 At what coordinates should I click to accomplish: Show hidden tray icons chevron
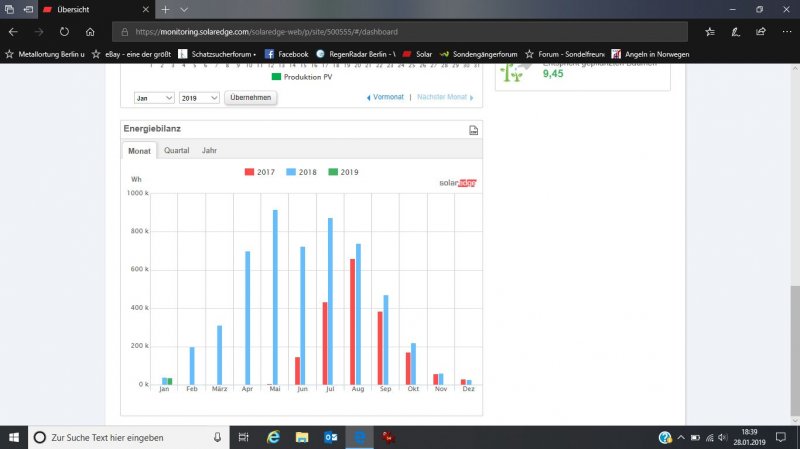681,437
